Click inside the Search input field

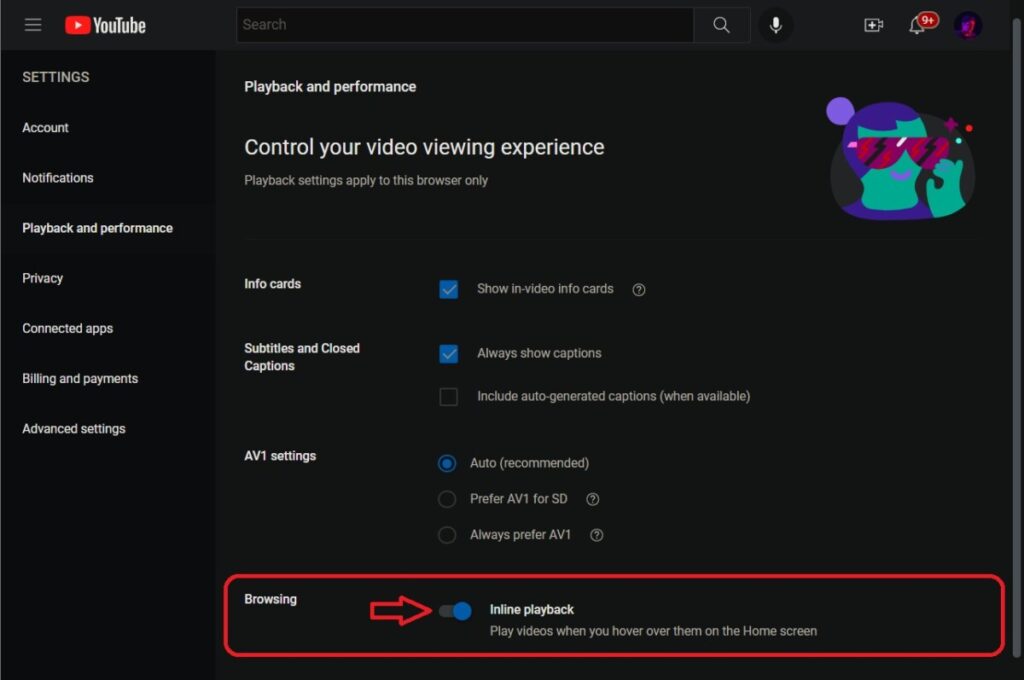pos(460,25)
